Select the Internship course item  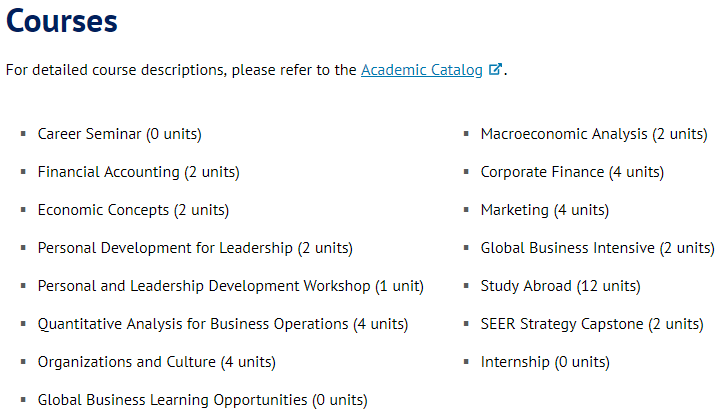pos(545,362)
